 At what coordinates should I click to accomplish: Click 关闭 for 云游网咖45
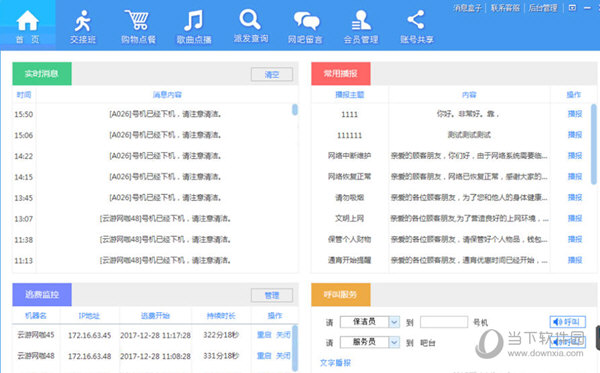[x=283, y=335]
